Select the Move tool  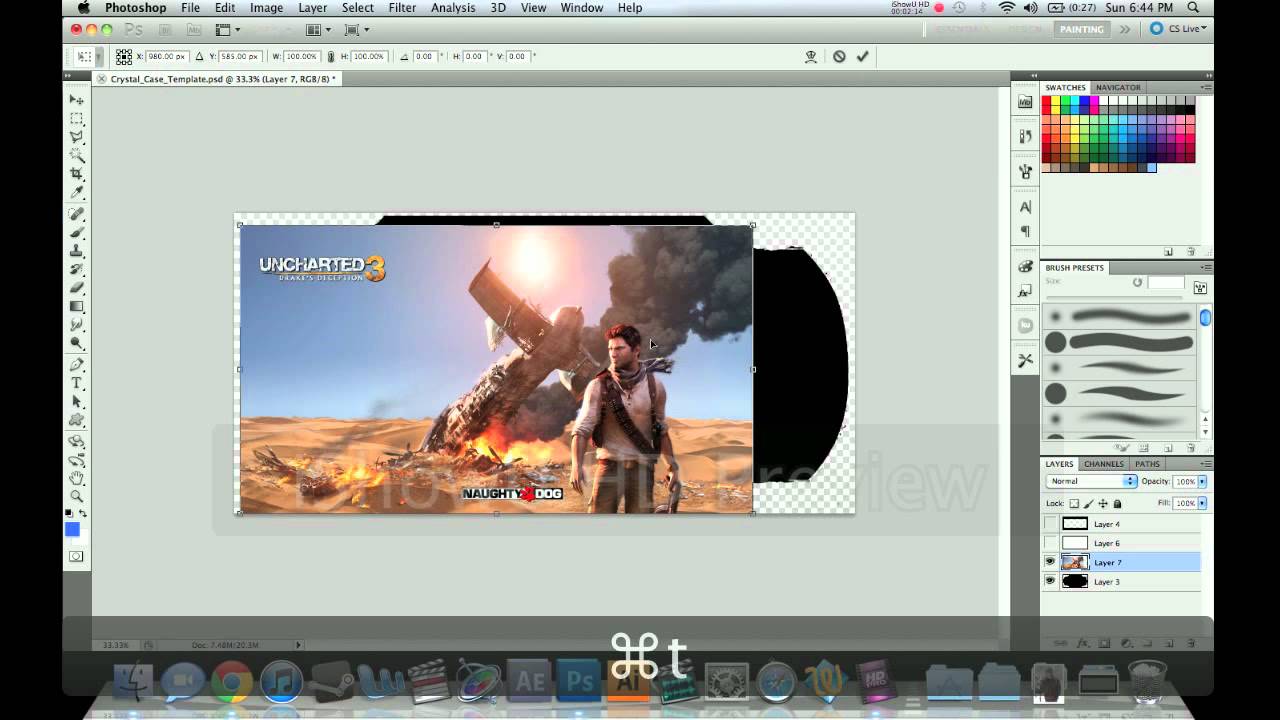tap(76, 99)
